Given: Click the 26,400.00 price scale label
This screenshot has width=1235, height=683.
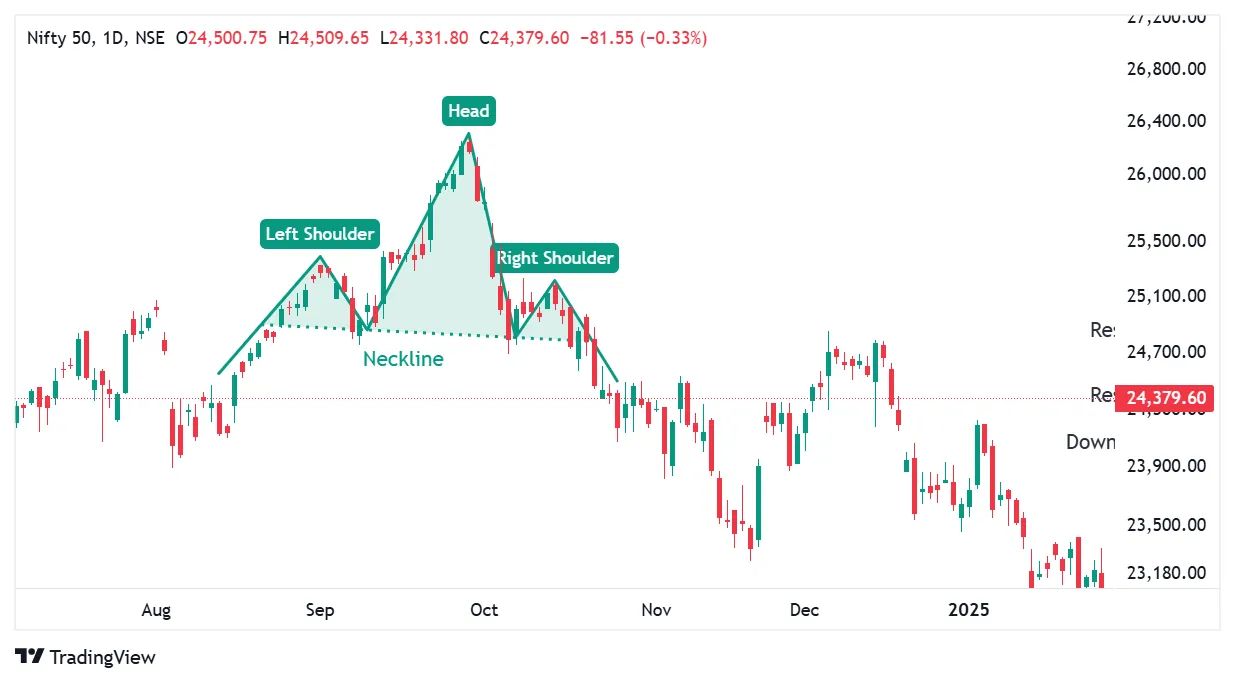Looking at the screenshot, I should (x=1166, y=120).
